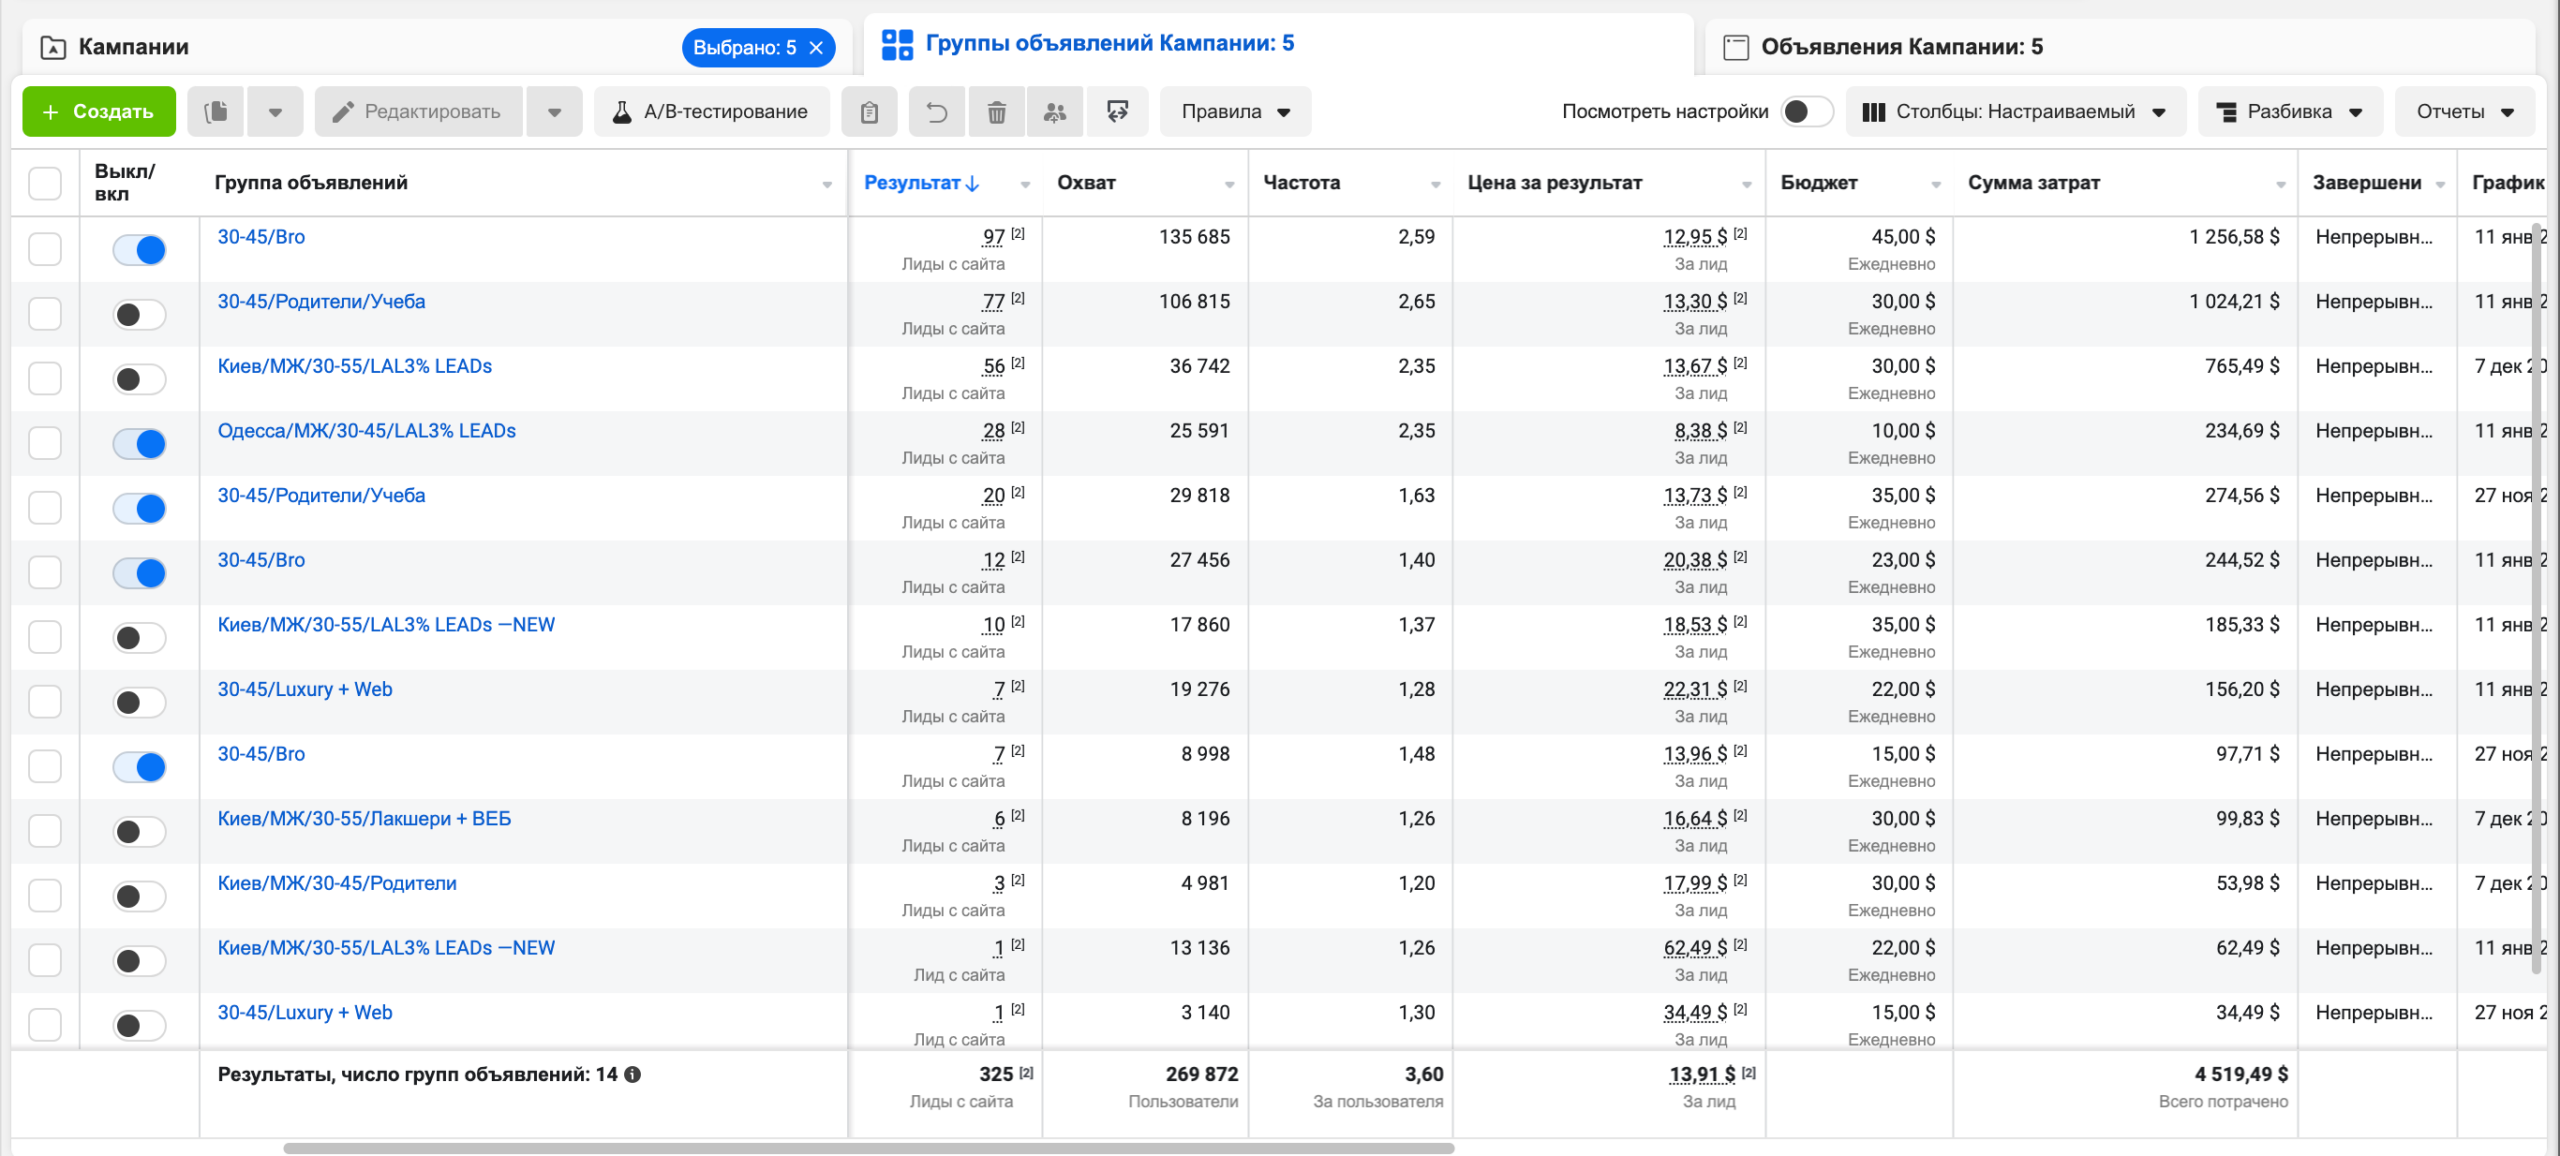Click the vertical scrollbar on right edge
Viewport: 2560px width, 1156px height.
[x=2536, y=600]
